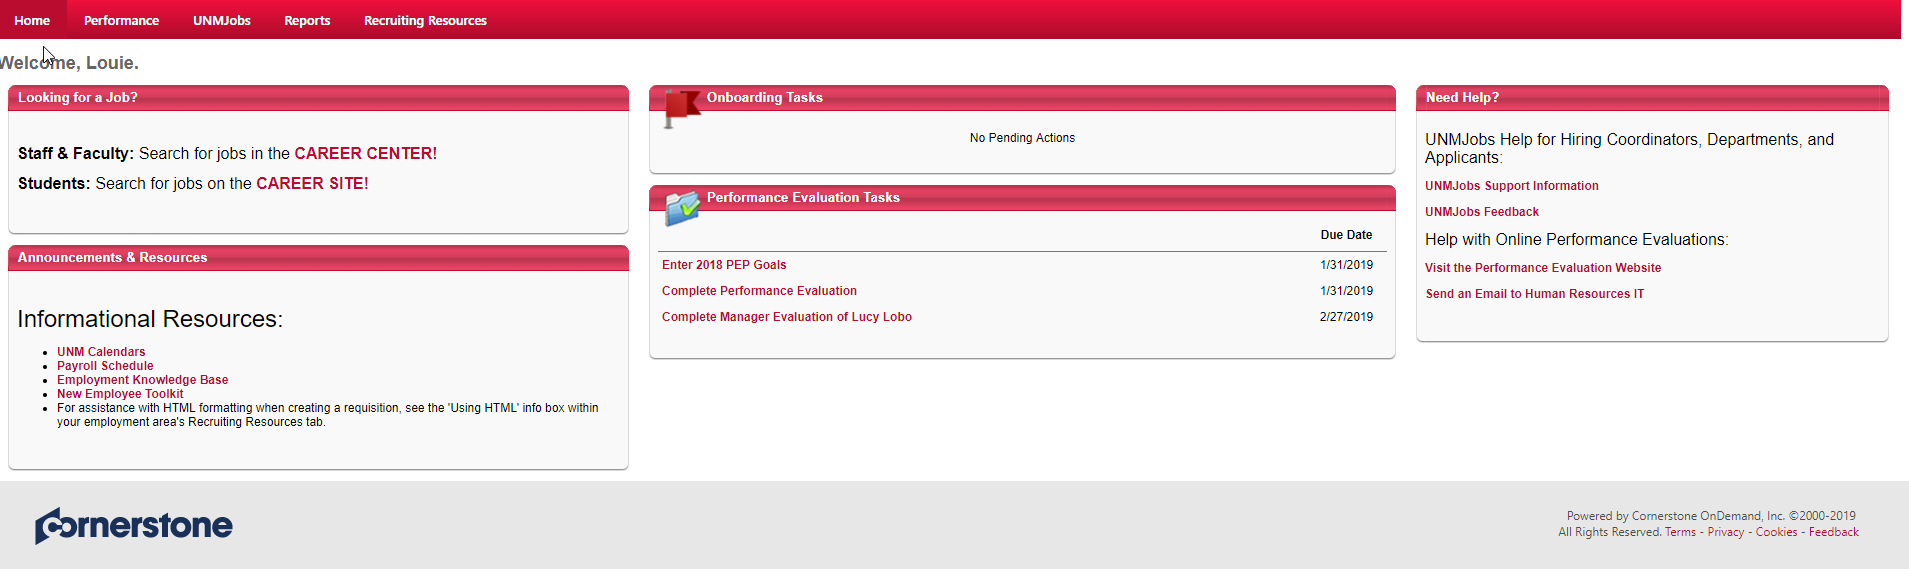Open Enter 2018 PEP Goals task
This screenshot has height=584, width=1909.
tap(724, 265)
